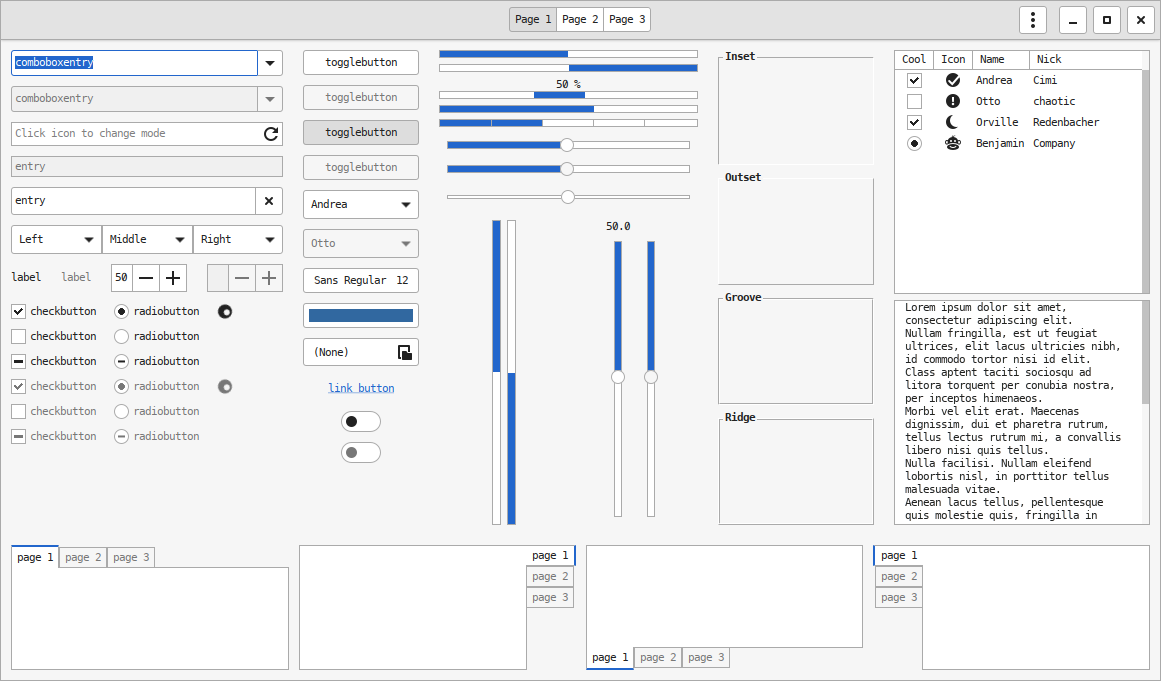The width and height of the screenshot is (1161, 681).
Task: Open the blue color chooser button
Action: coord(361,315)
